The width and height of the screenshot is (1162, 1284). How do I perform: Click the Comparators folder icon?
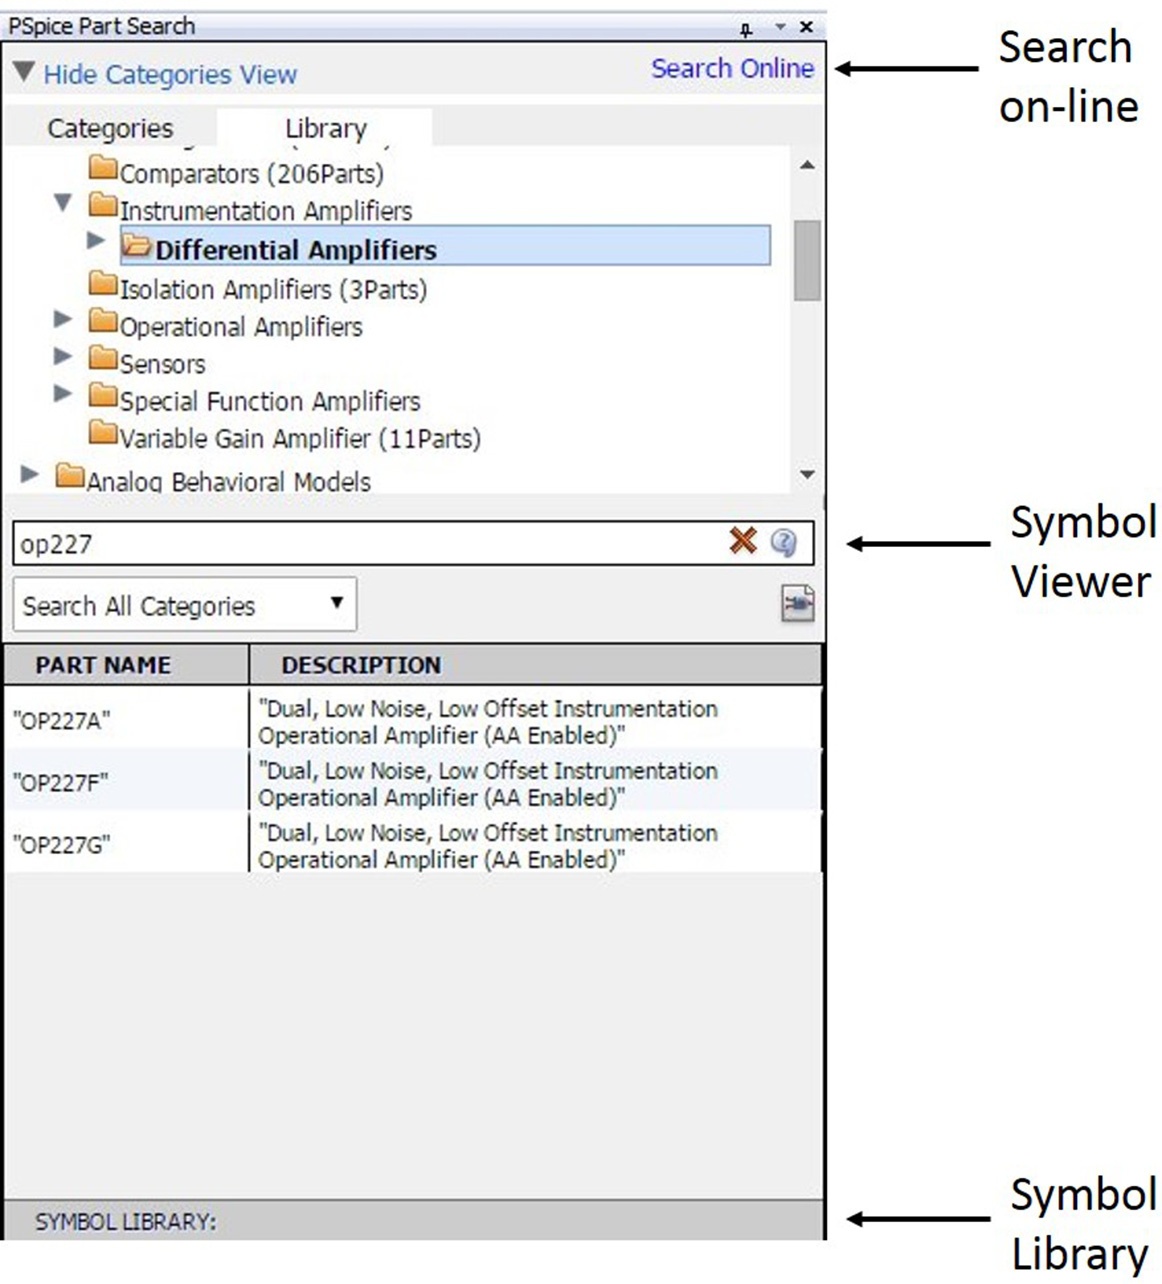103,170
